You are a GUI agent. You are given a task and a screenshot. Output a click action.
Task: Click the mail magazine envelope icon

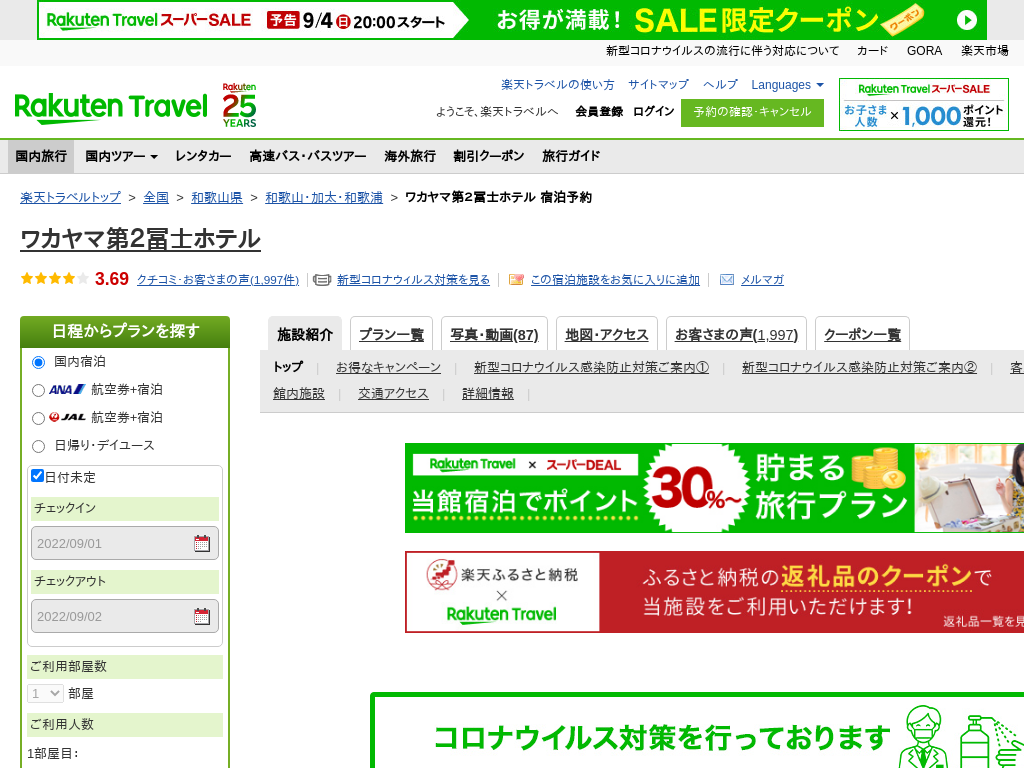coord(727,280)
